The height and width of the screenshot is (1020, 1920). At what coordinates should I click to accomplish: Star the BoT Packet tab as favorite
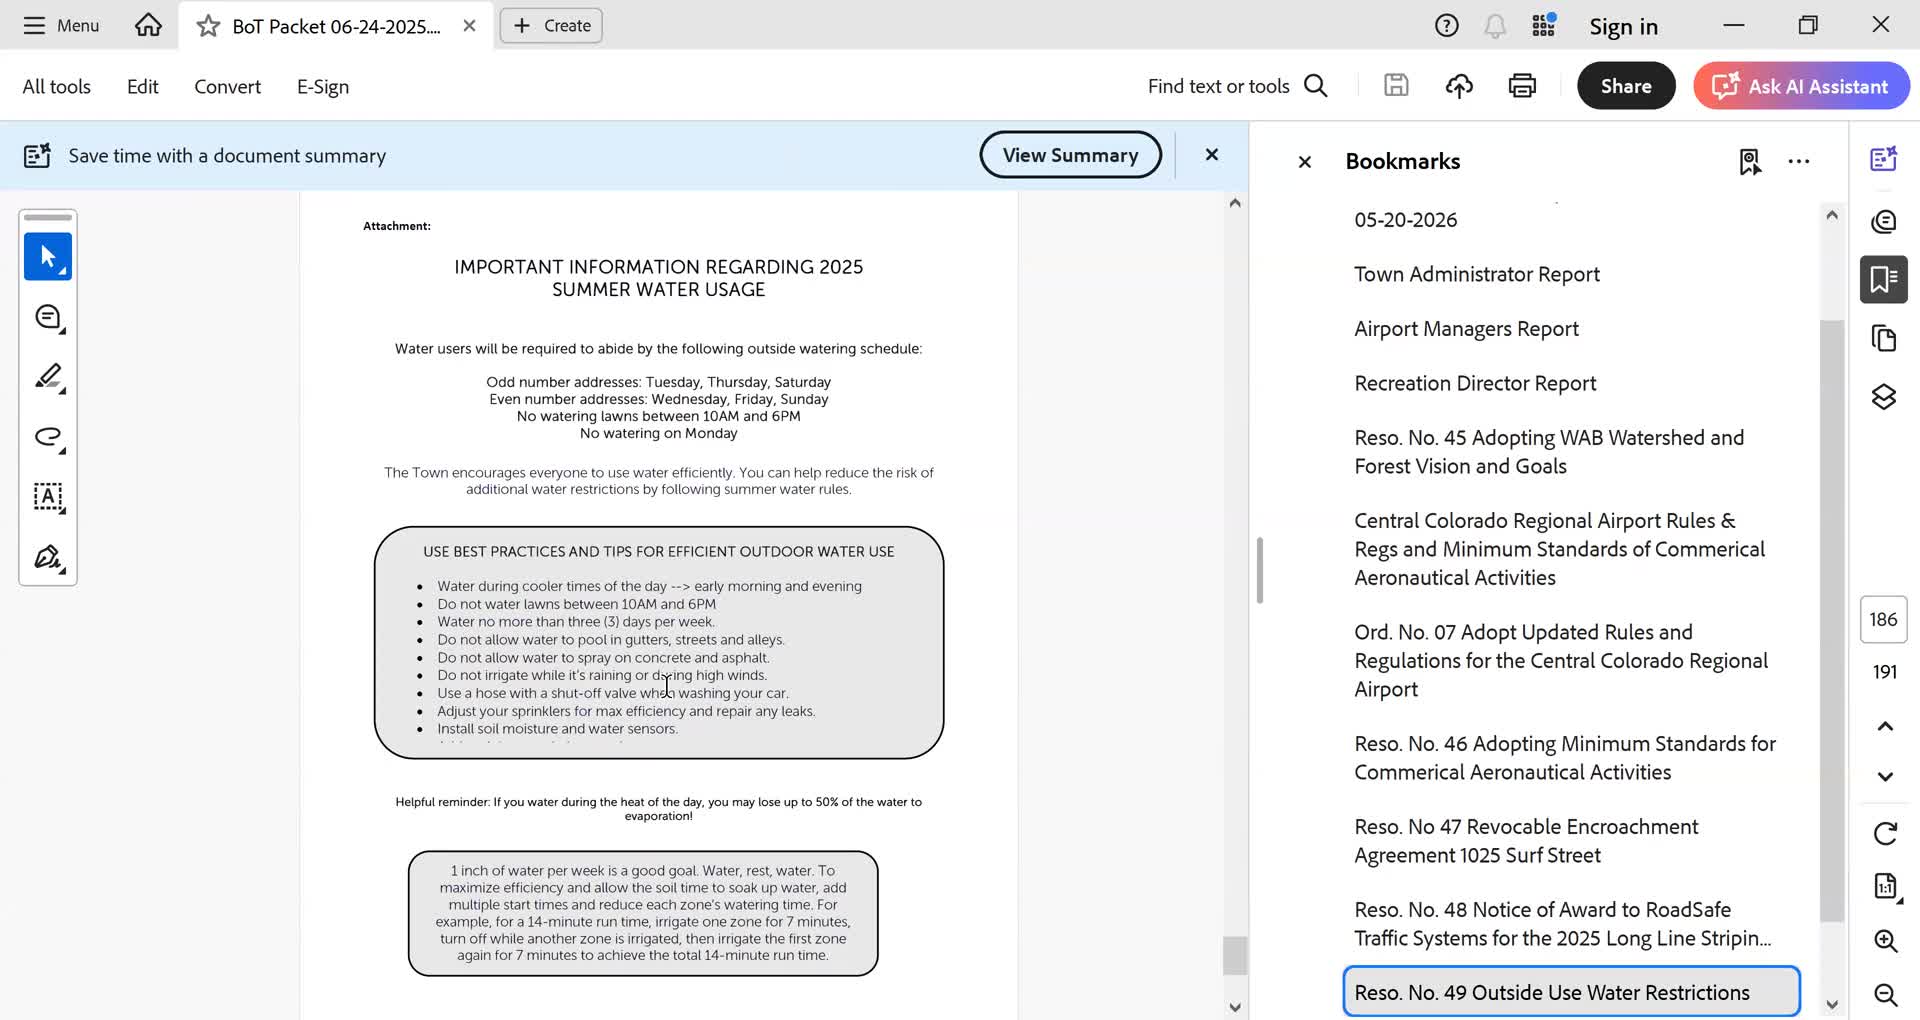(x=208, y=26)
